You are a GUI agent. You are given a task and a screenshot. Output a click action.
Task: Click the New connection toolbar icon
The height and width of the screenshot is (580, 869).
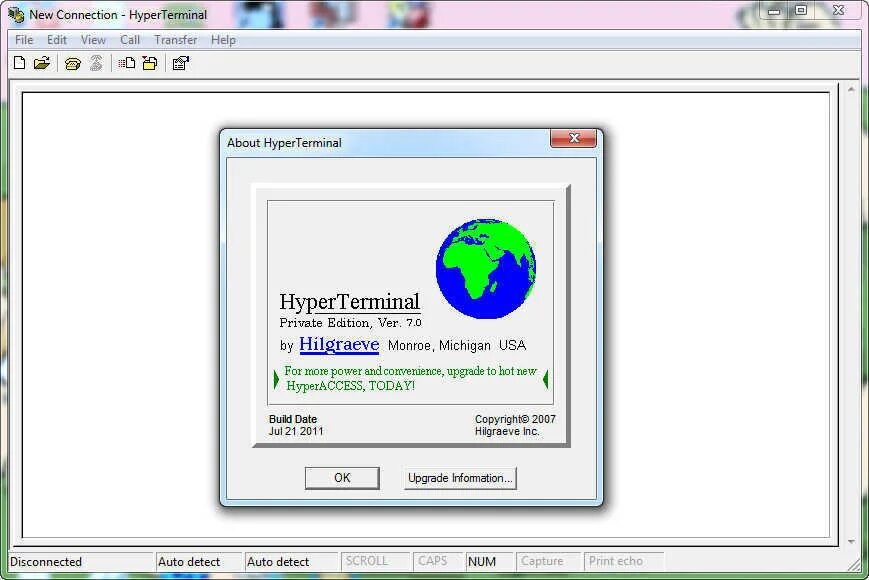coord(19,63)
